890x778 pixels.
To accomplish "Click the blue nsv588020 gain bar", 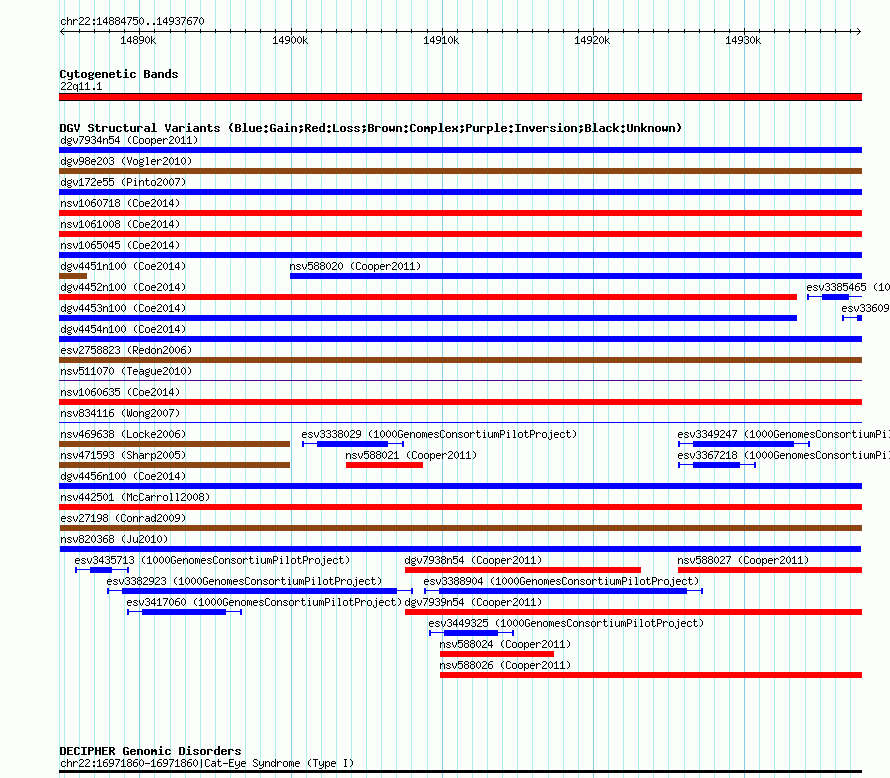I will click(576, 276).
